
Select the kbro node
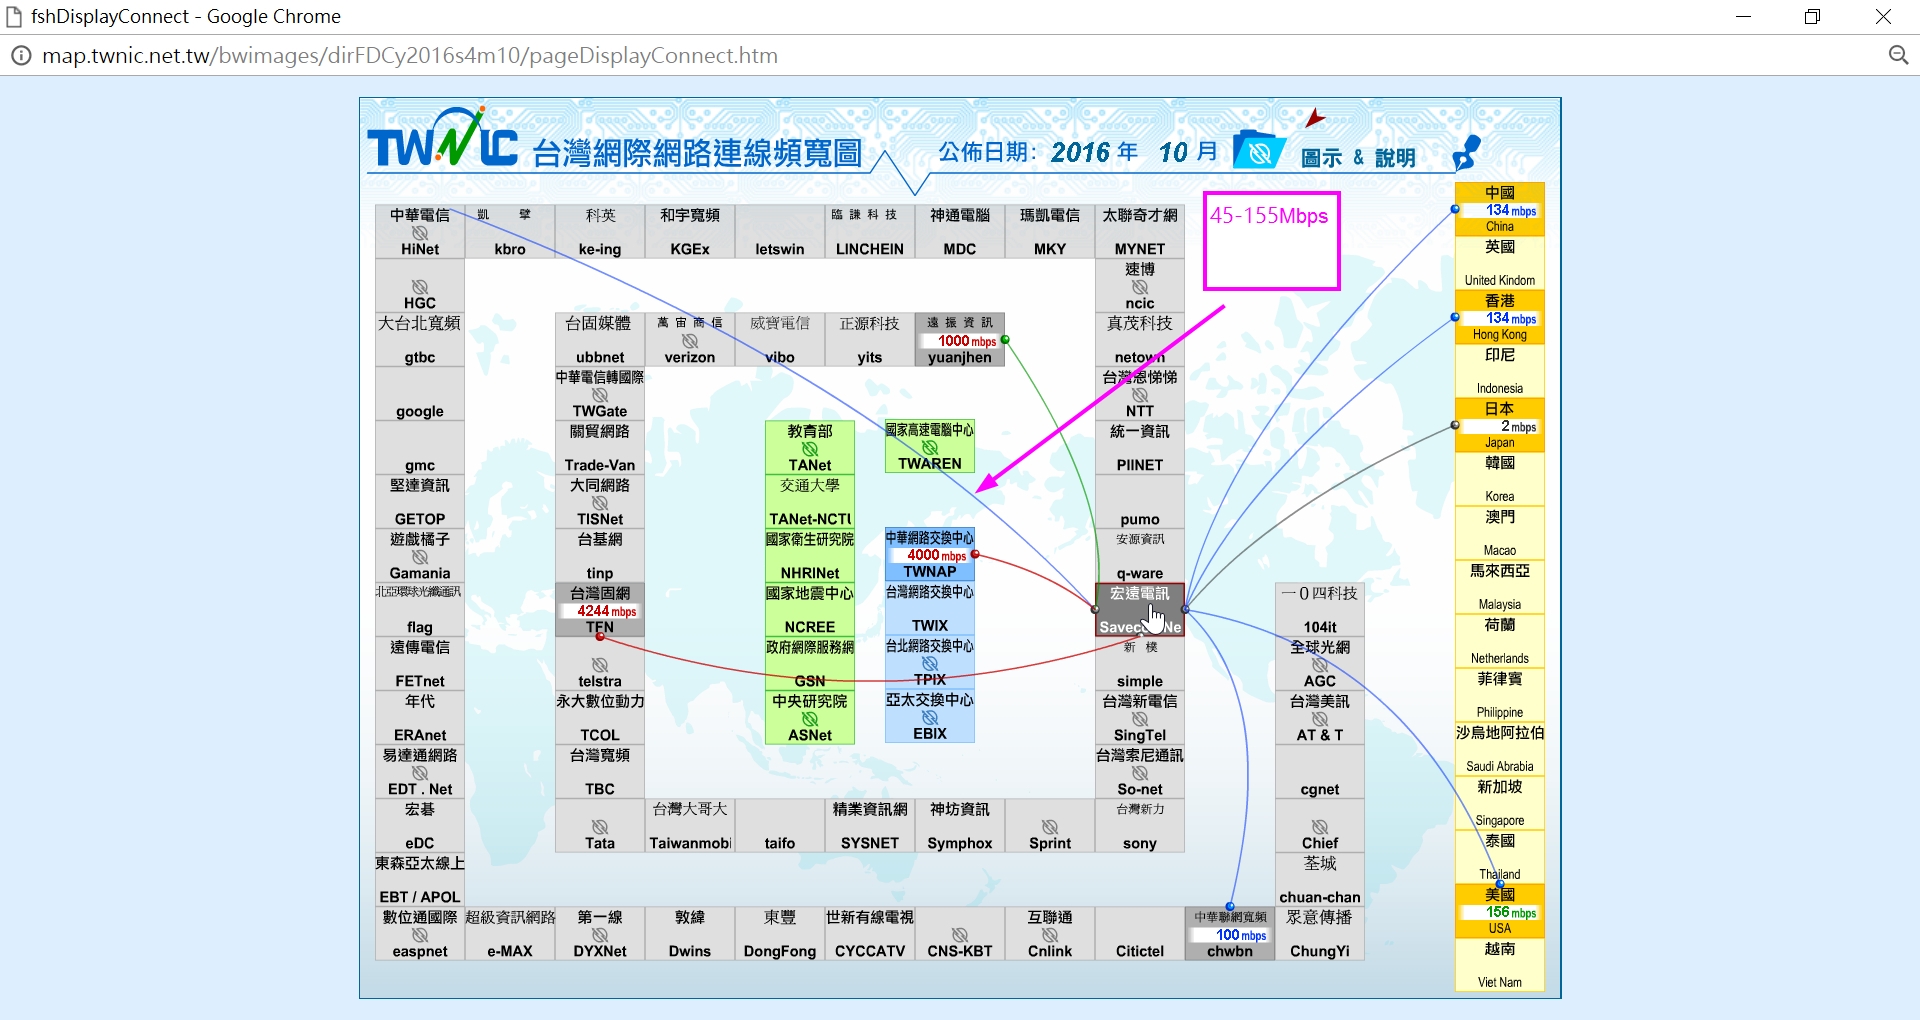click(510, 232)
